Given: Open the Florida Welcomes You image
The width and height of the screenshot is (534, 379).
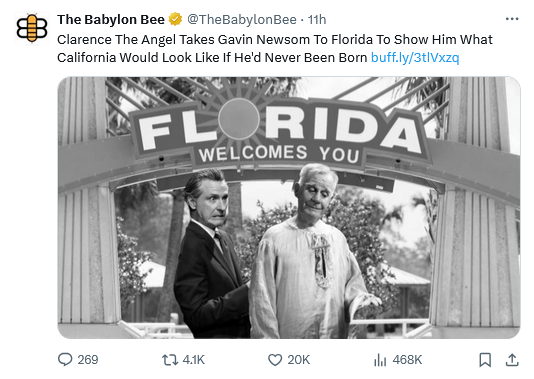Looking at the screenshot, I should pyautogui.click(x=289, y=207).
